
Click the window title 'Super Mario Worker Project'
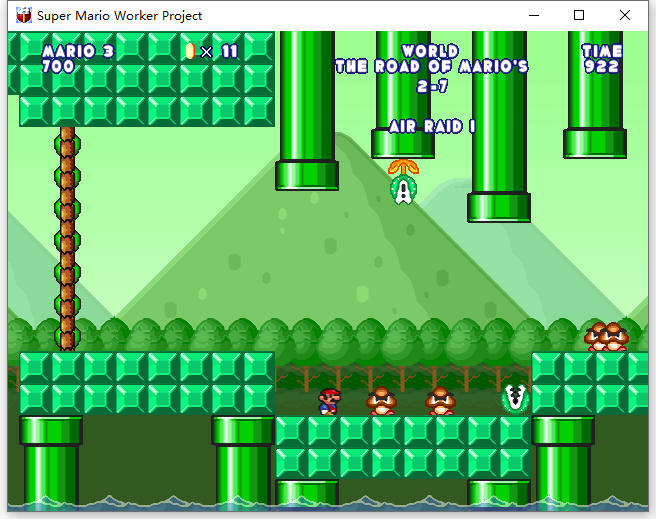120,16
